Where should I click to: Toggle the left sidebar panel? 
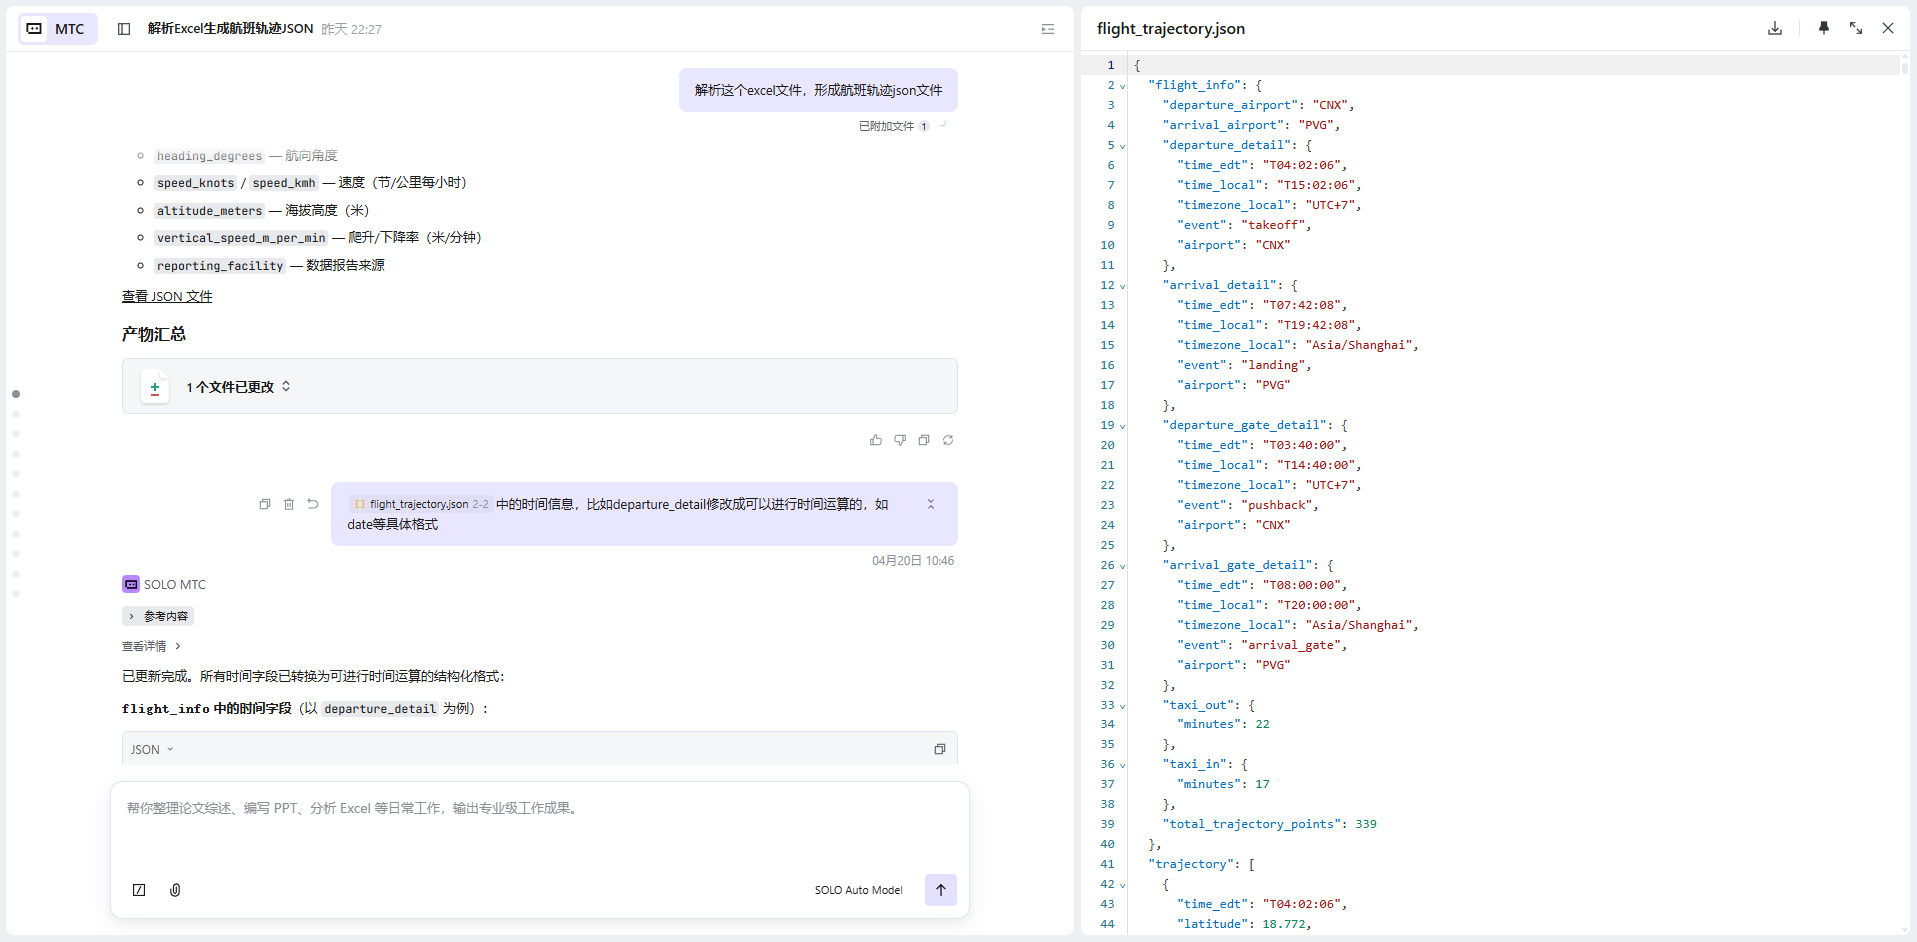pos(124,29)
